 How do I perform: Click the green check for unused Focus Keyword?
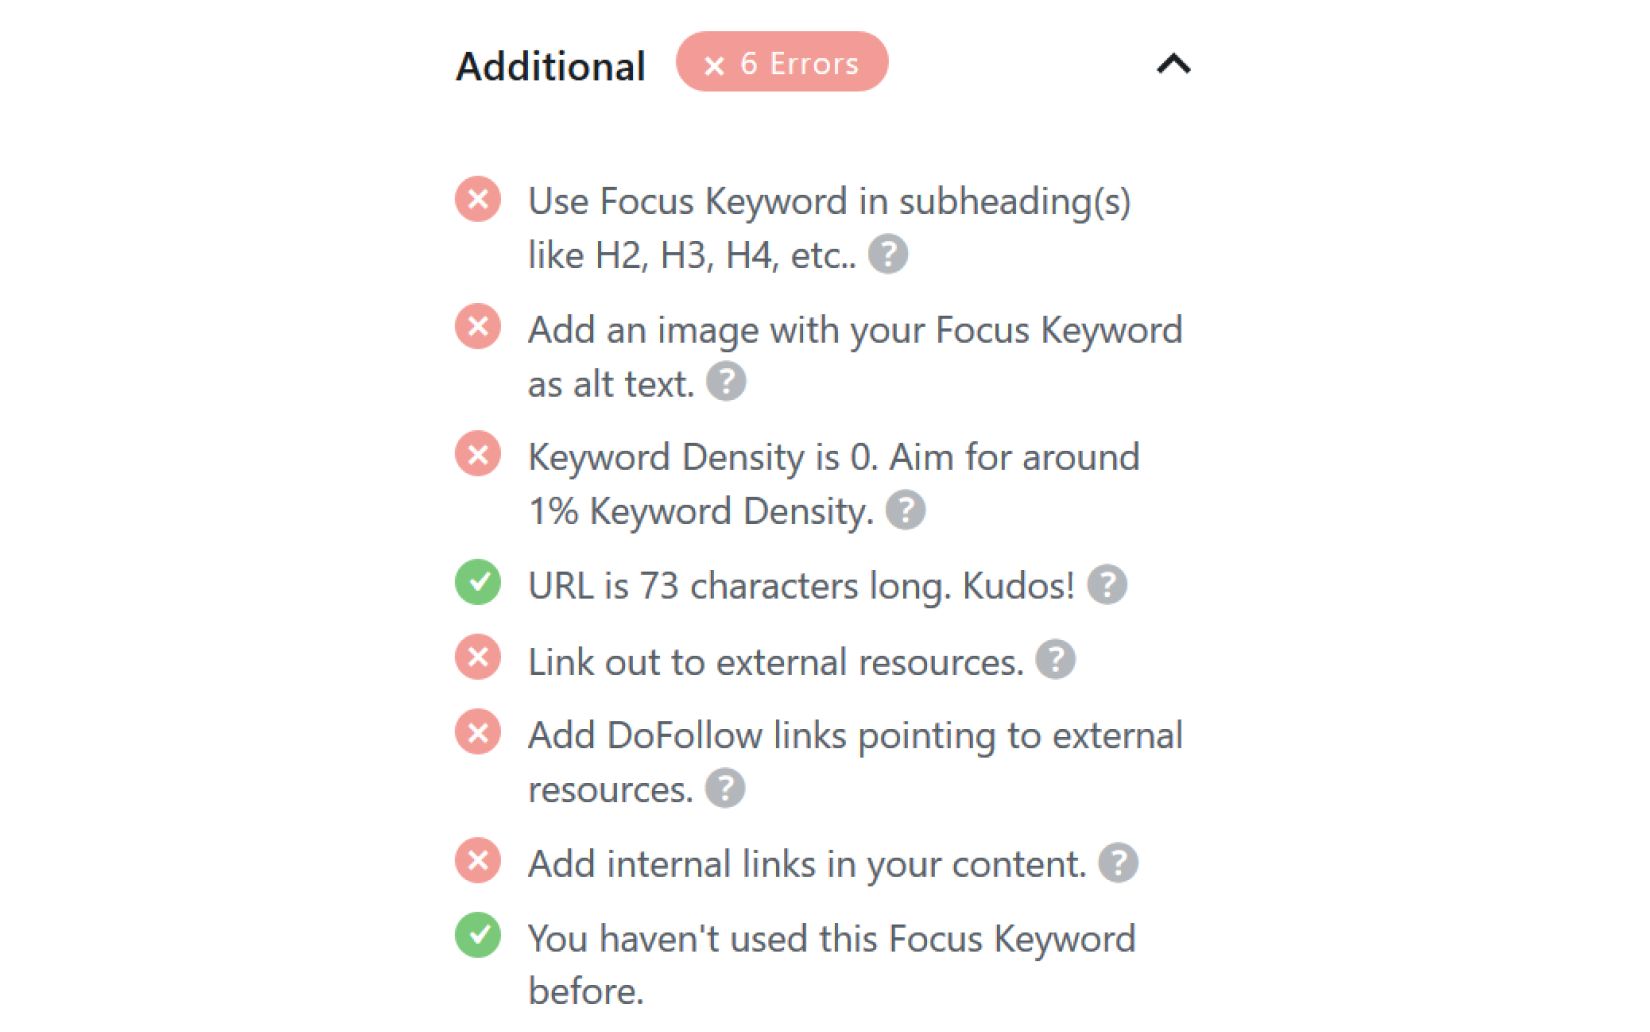tap(477, 938)
